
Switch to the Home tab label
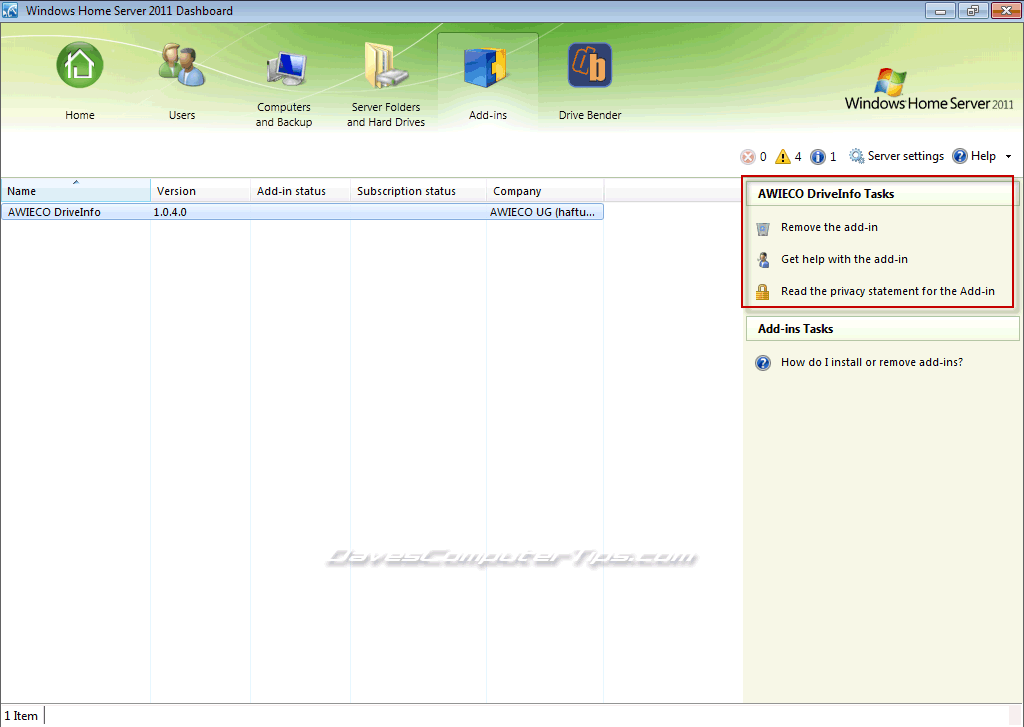[x=80, y=115]
